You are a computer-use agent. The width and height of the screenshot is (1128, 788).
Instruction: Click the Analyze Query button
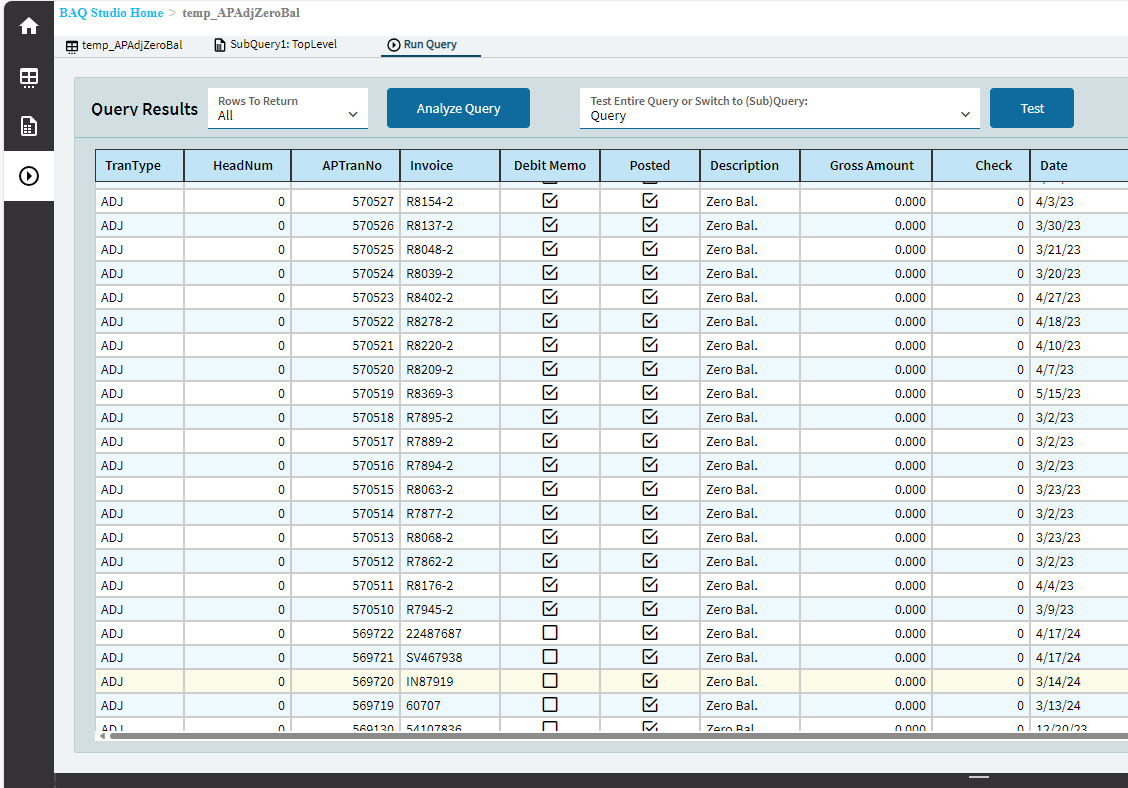click(458, 108)
